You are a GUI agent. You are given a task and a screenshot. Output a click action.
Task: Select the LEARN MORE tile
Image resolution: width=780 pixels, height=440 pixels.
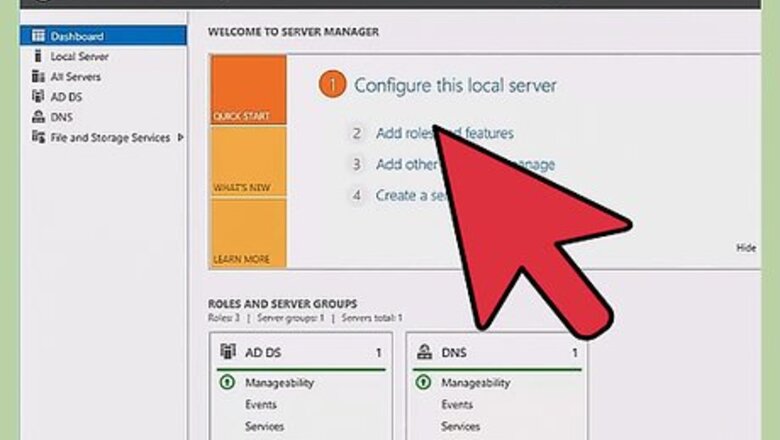(248, 233)
